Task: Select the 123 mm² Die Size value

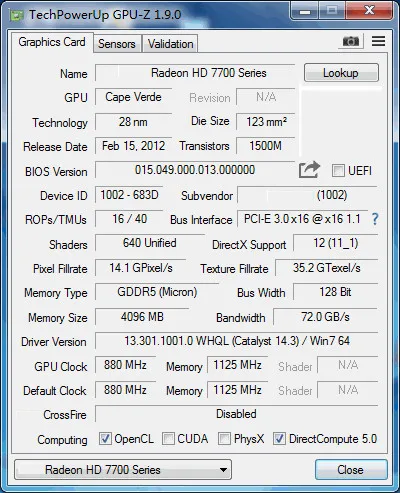Action: [x=266, y=122]
